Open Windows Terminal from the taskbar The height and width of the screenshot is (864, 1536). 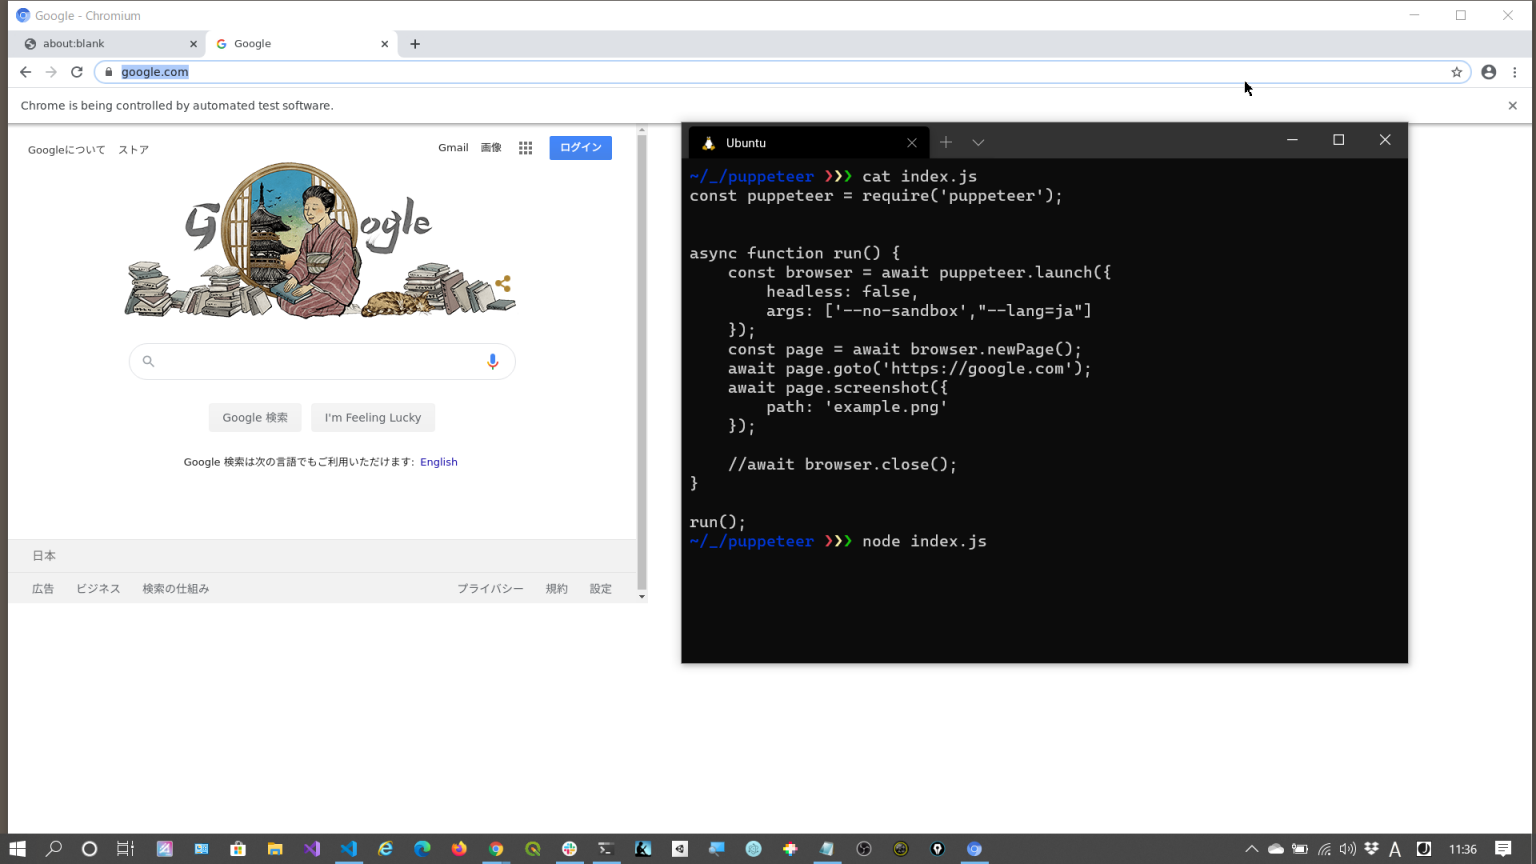click(605, 849)
